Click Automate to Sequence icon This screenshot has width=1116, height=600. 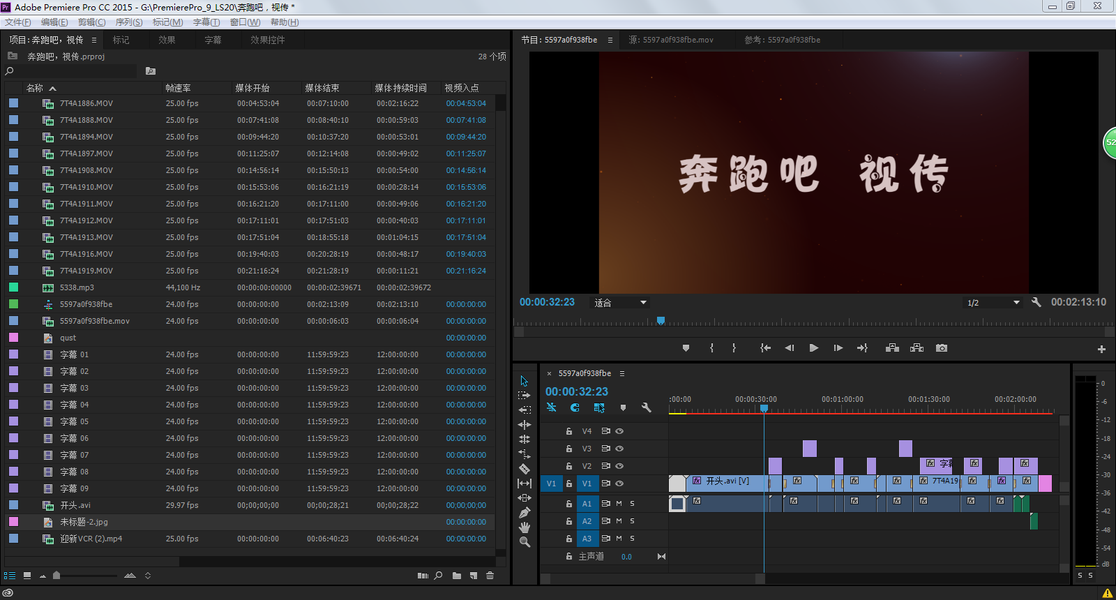[423, 576]
